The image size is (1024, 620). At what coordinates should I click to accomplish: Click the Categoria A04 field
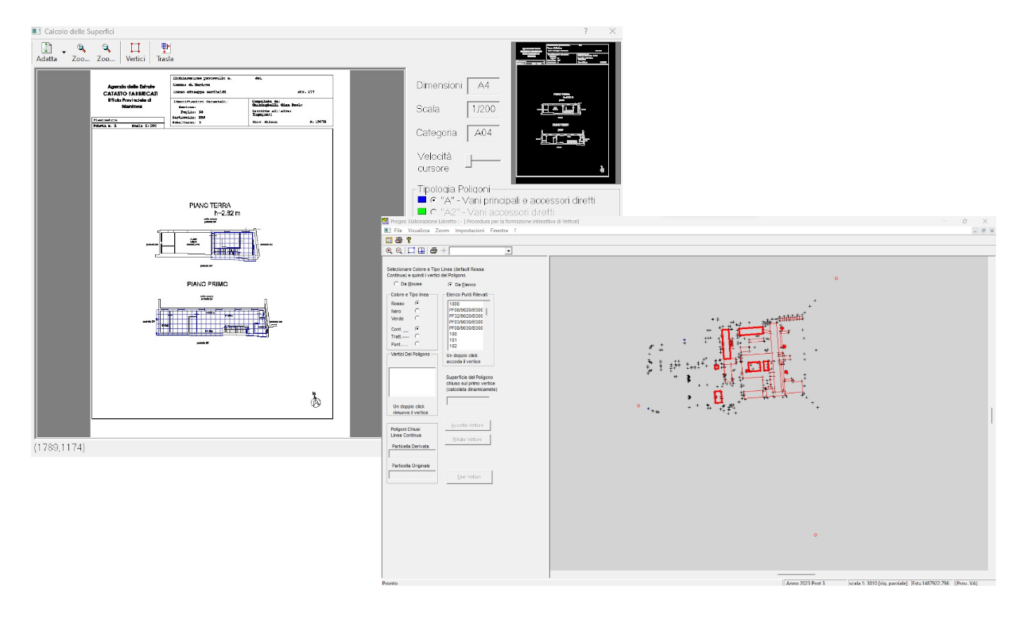tap(483, 133)
